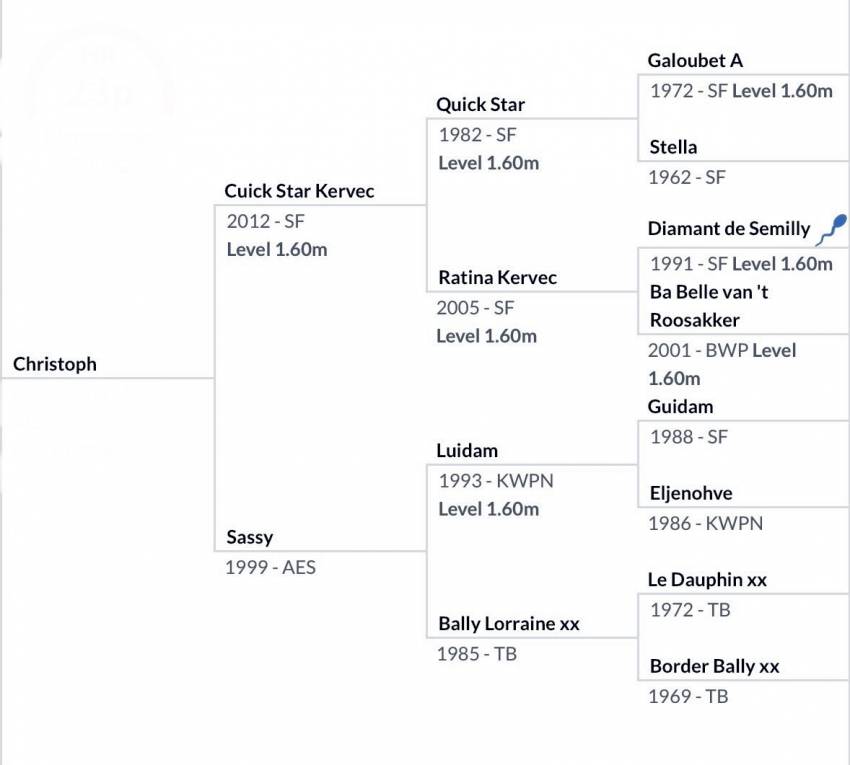Click Level 1.60m under Cuick Star Kervec
This screenshot has height=765, width=850.
coord(277,249)
